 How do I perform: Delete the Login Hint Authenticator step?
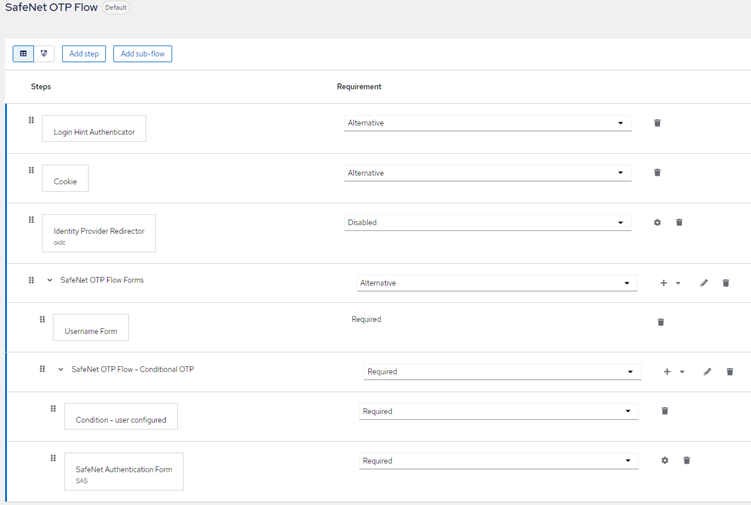657,123
